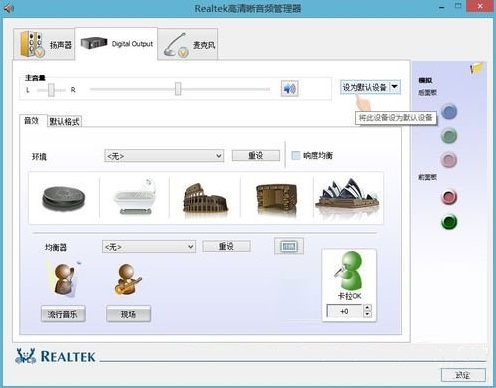The width and height of the screenshot is (496, 388).
Task: Open the 环境 environment dropdown
Action: [164, 156]
